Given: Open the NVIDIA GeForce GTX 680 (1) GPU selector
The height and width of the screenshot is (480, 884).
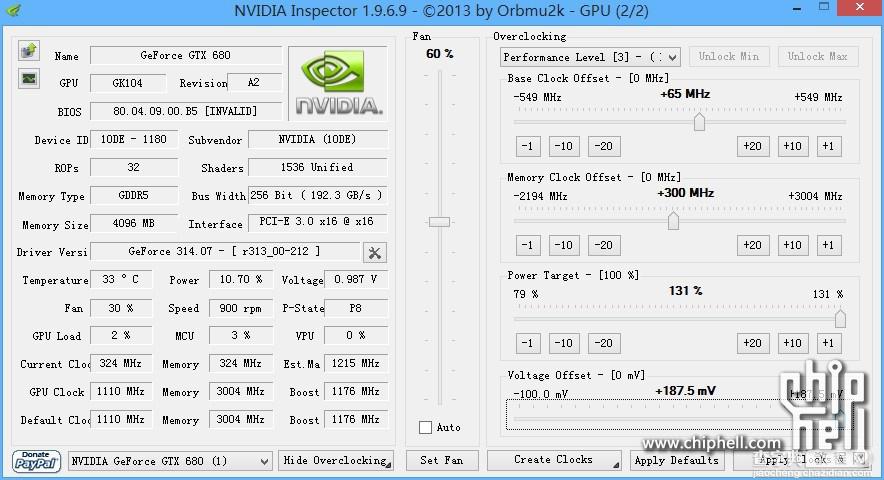Looking at the screenshot, I should click(170, 461).
